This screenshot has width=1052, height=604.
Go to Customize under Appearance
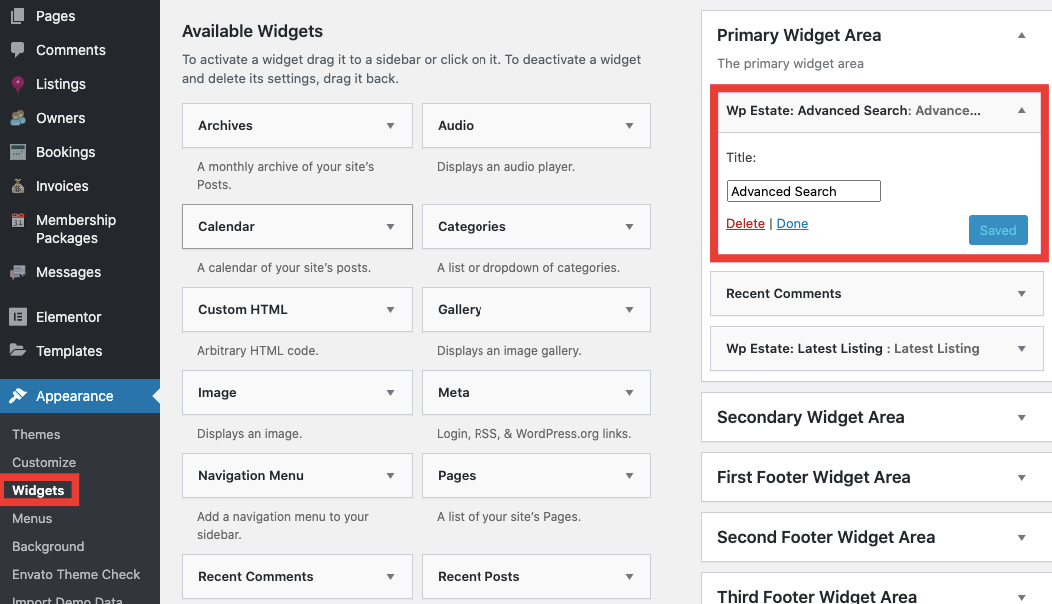click(x=44, y=463)
